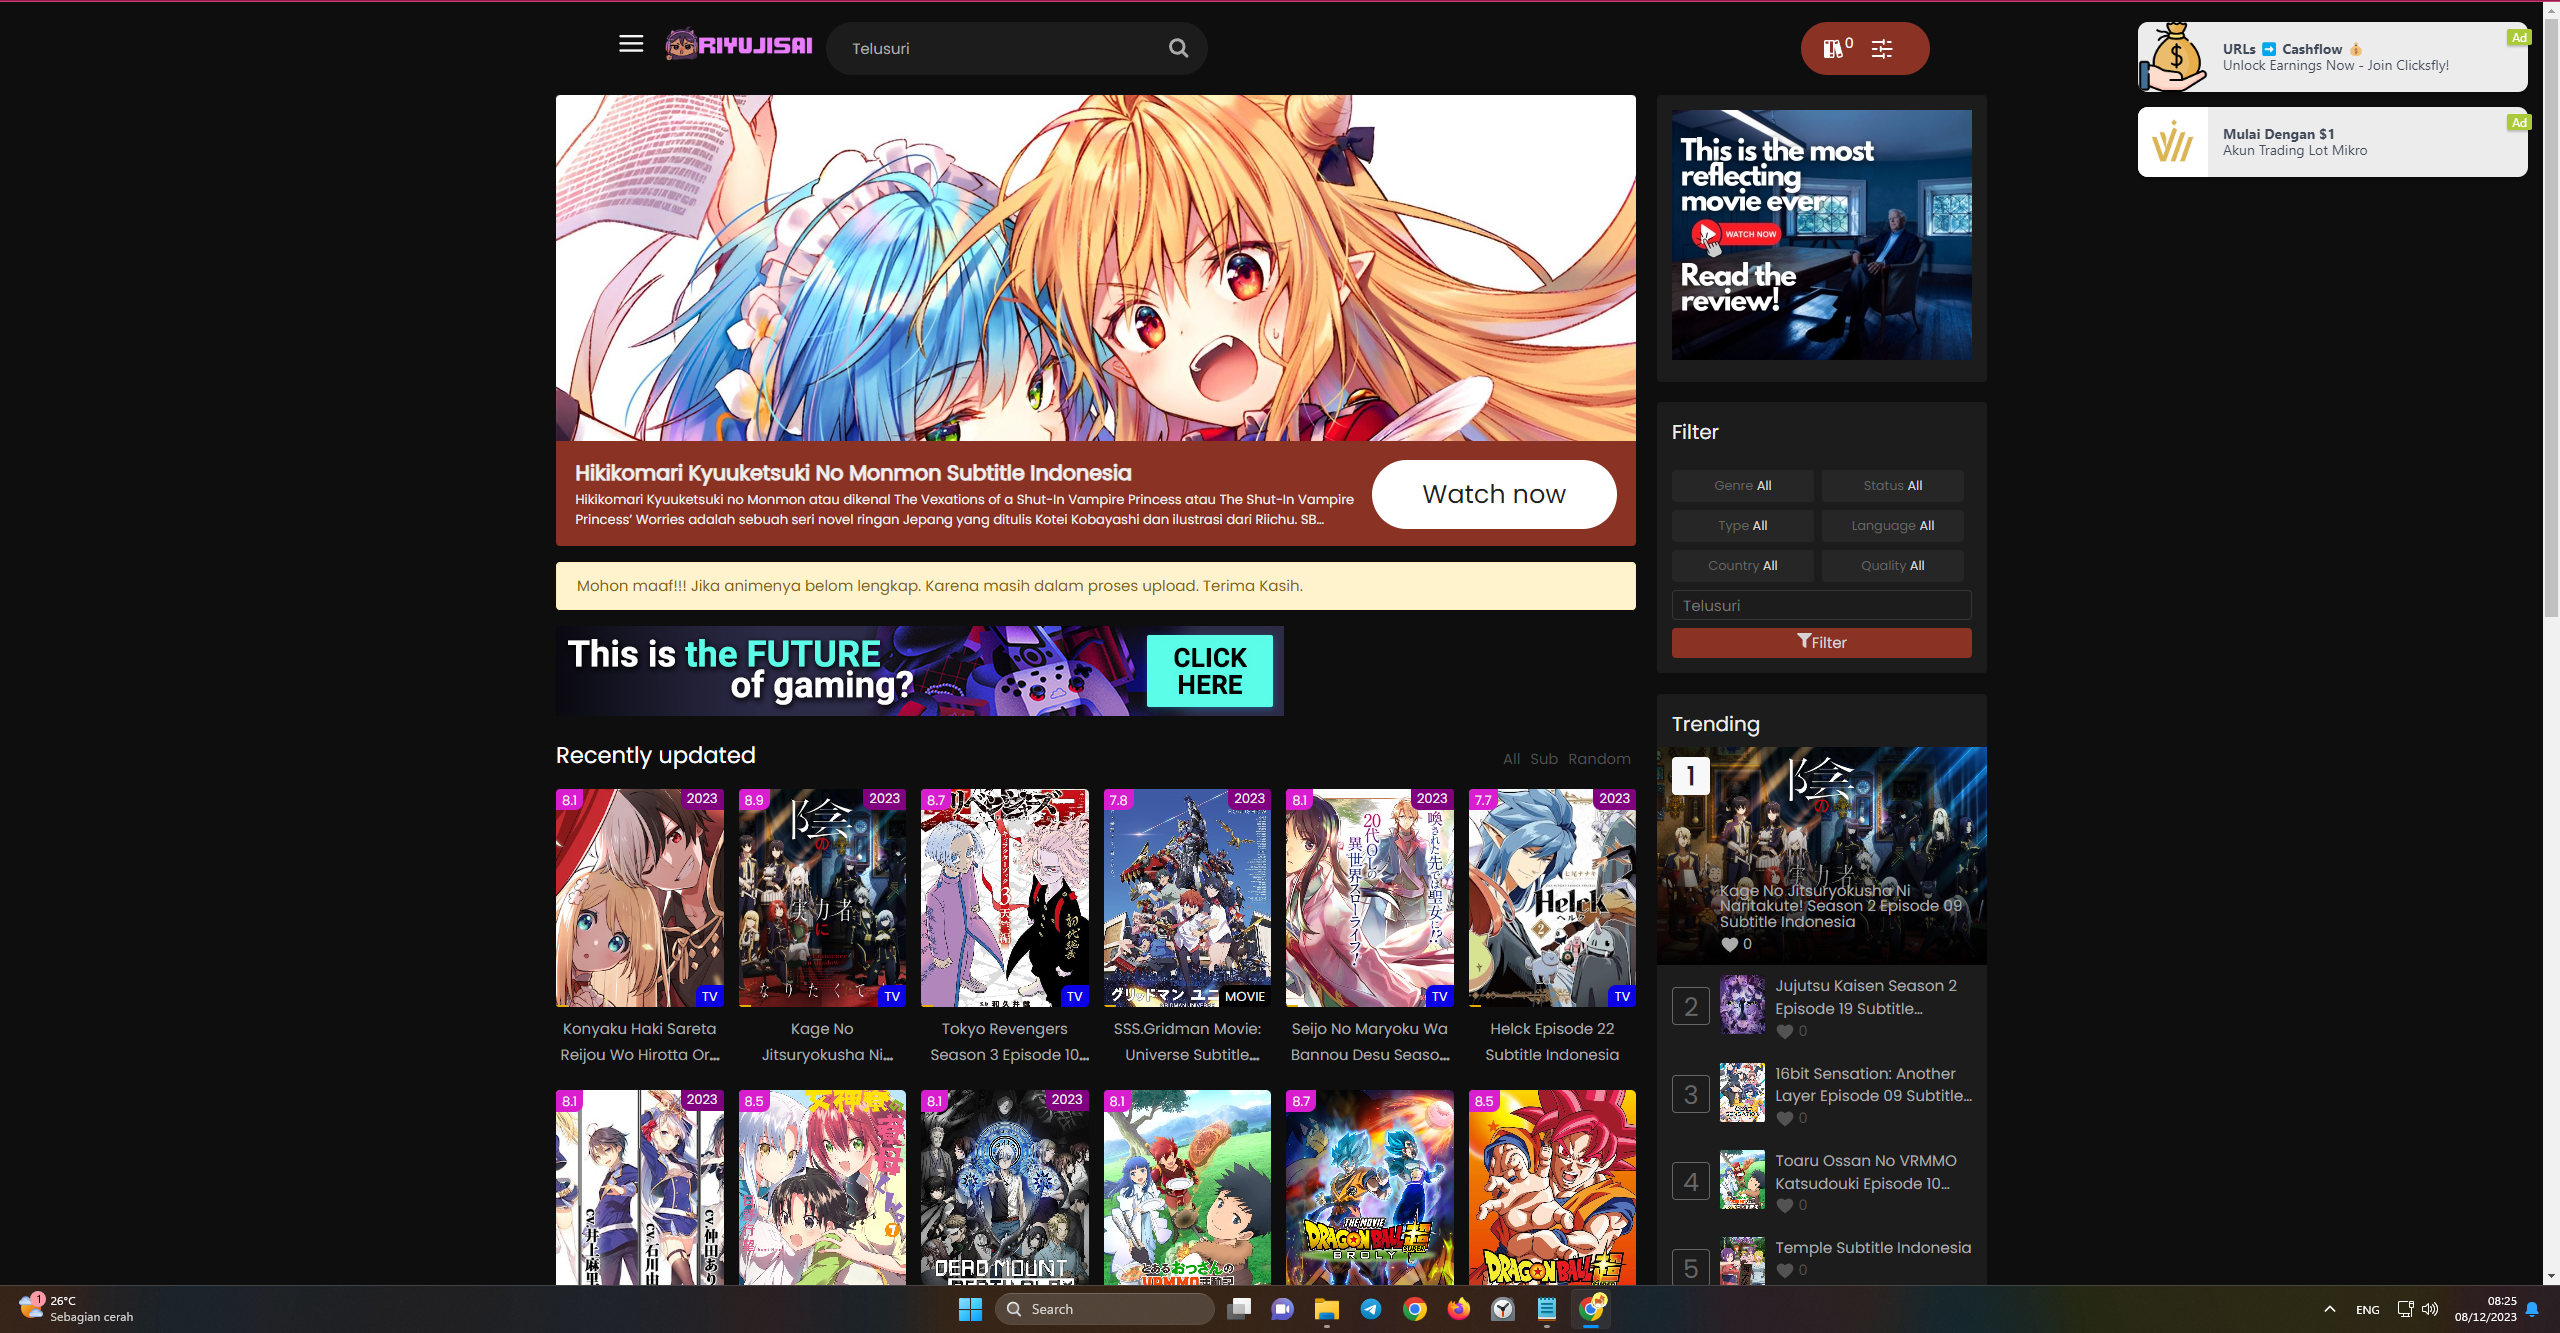This screenshot has width=2560, height=1333.
Task: Open the Quality All dropdown
Action: tap(1892, 565)
